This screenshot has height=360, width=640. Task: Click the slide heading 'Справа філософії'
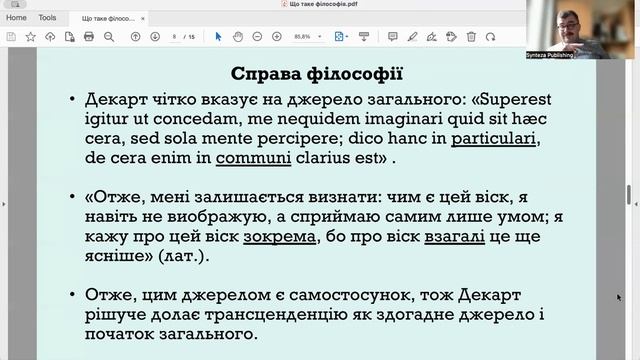click(317, 74)
